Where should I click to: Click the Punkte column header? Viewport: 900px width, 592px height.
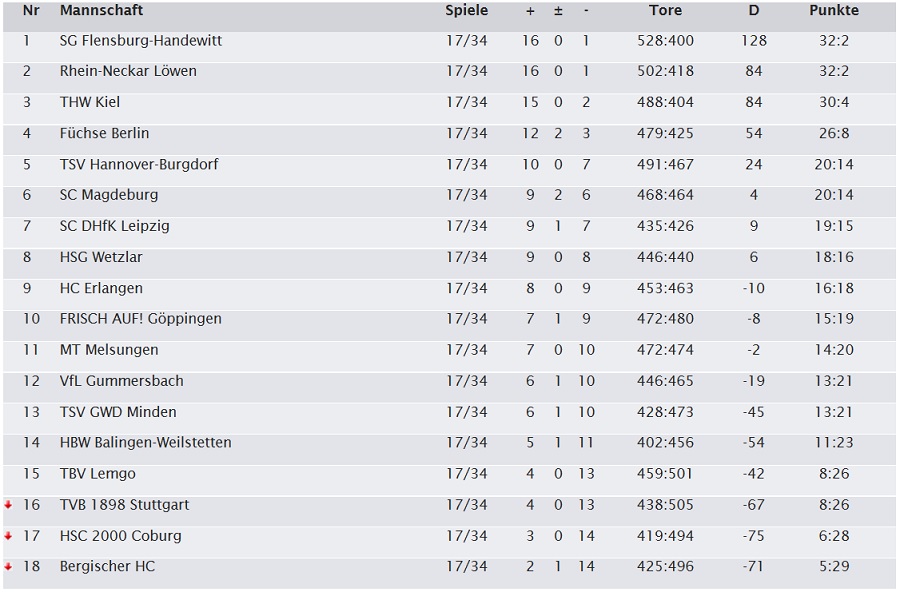tap(833, 11)
